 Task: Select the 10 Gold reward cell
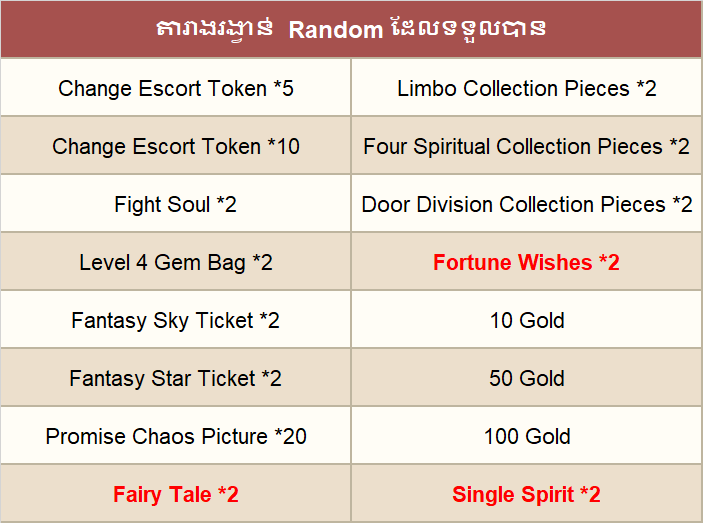tap(526, 320)
